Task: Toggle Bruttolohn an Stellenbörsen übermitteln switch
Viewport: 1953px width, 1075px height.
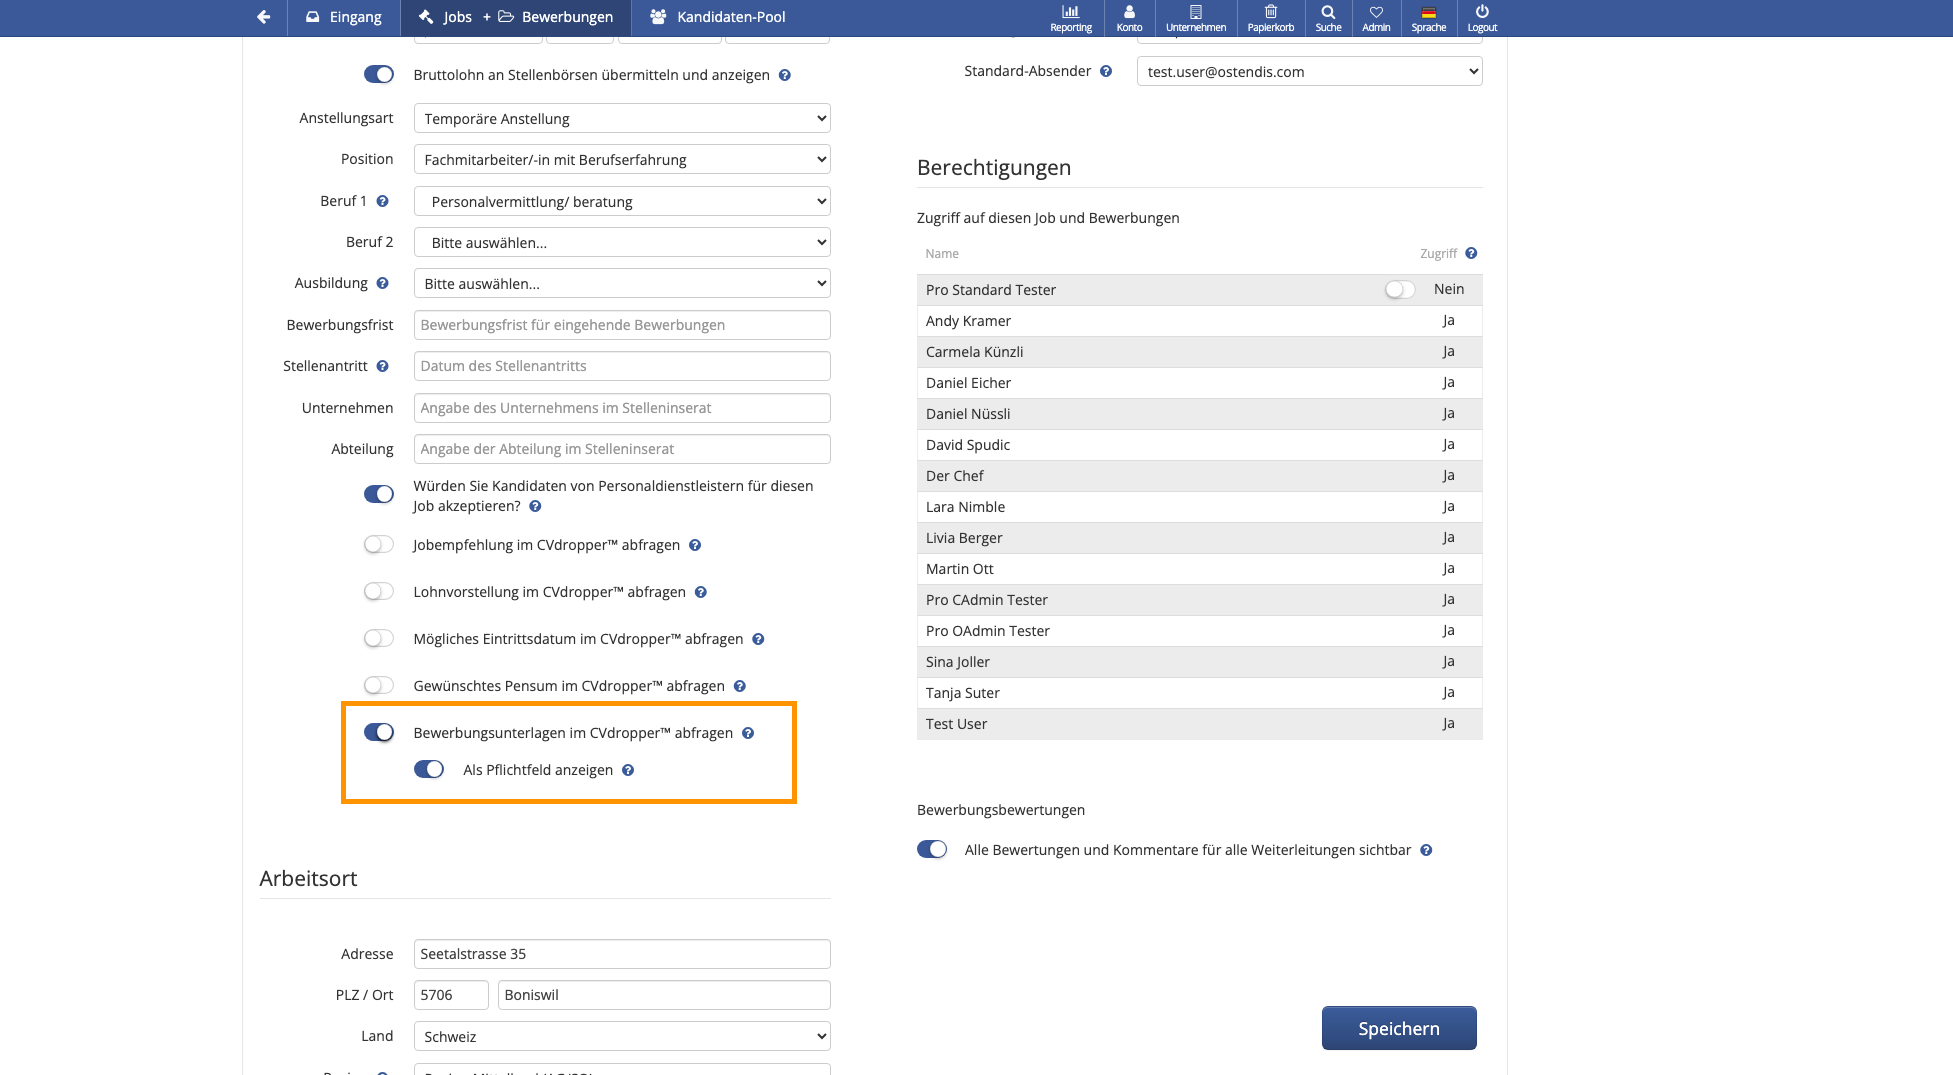Action: pos(379,74)
